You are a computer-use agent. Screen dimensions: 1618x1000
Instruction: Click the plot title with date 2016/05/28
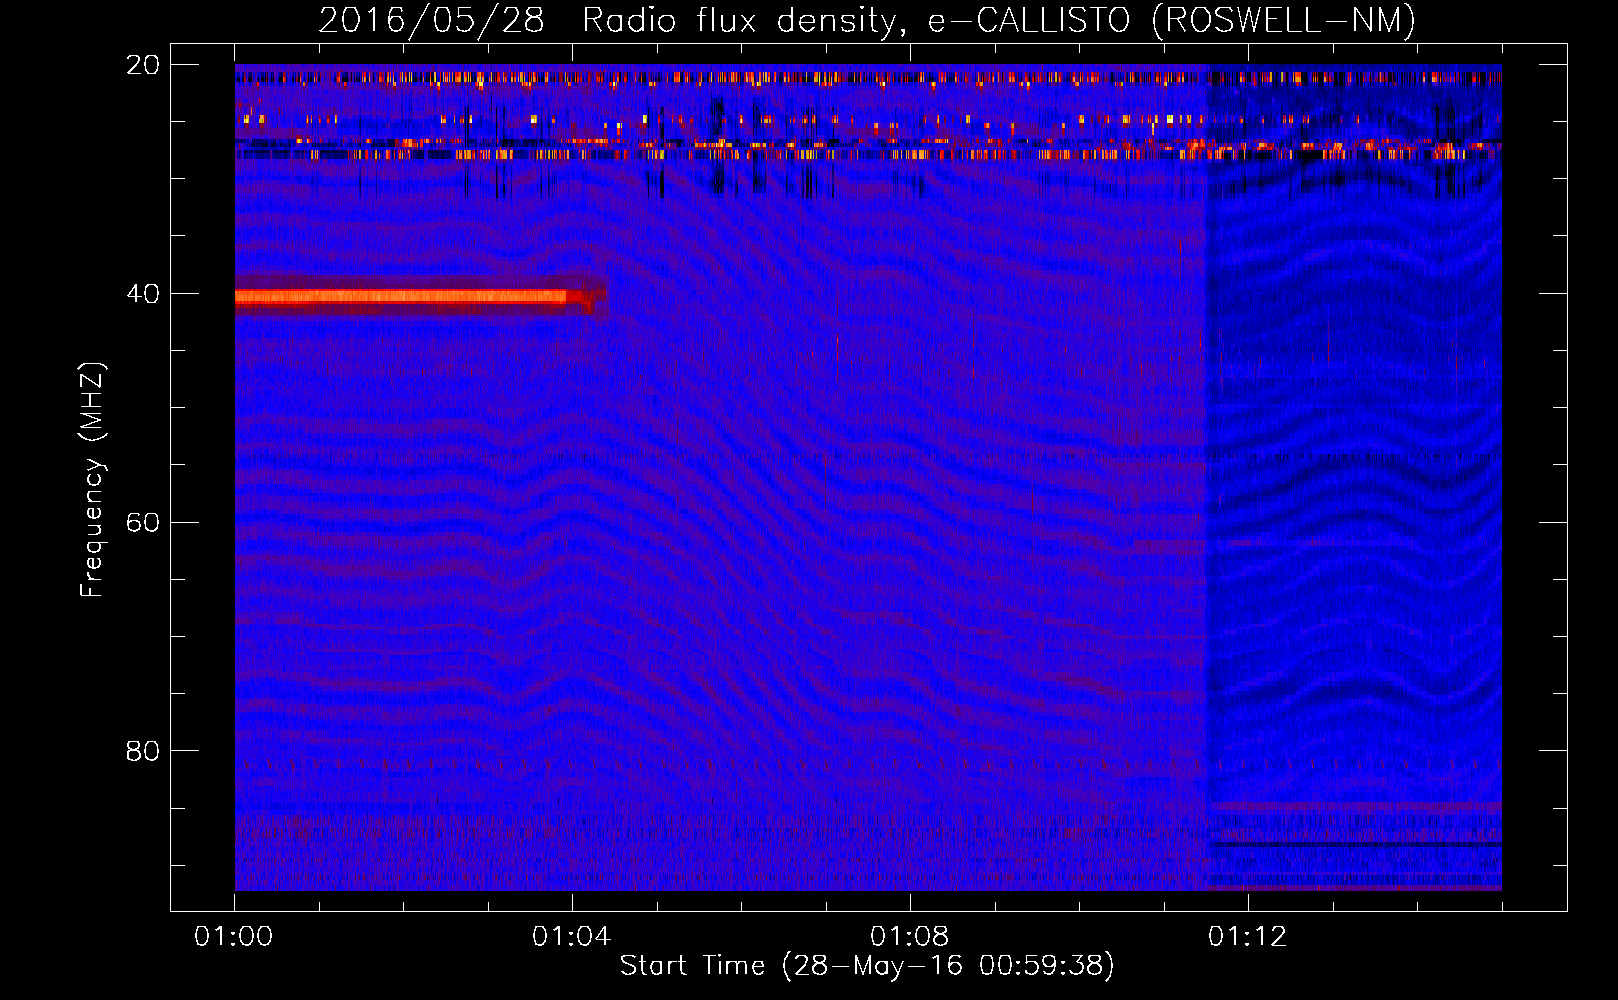[x=867, y=20]
